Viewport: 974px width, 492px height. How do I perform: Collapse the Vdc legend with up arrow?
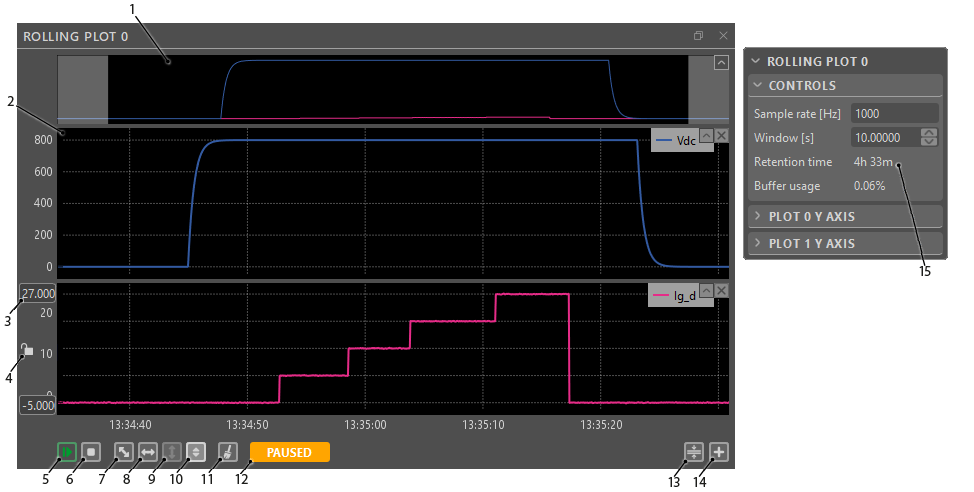(x=706, y=136)
